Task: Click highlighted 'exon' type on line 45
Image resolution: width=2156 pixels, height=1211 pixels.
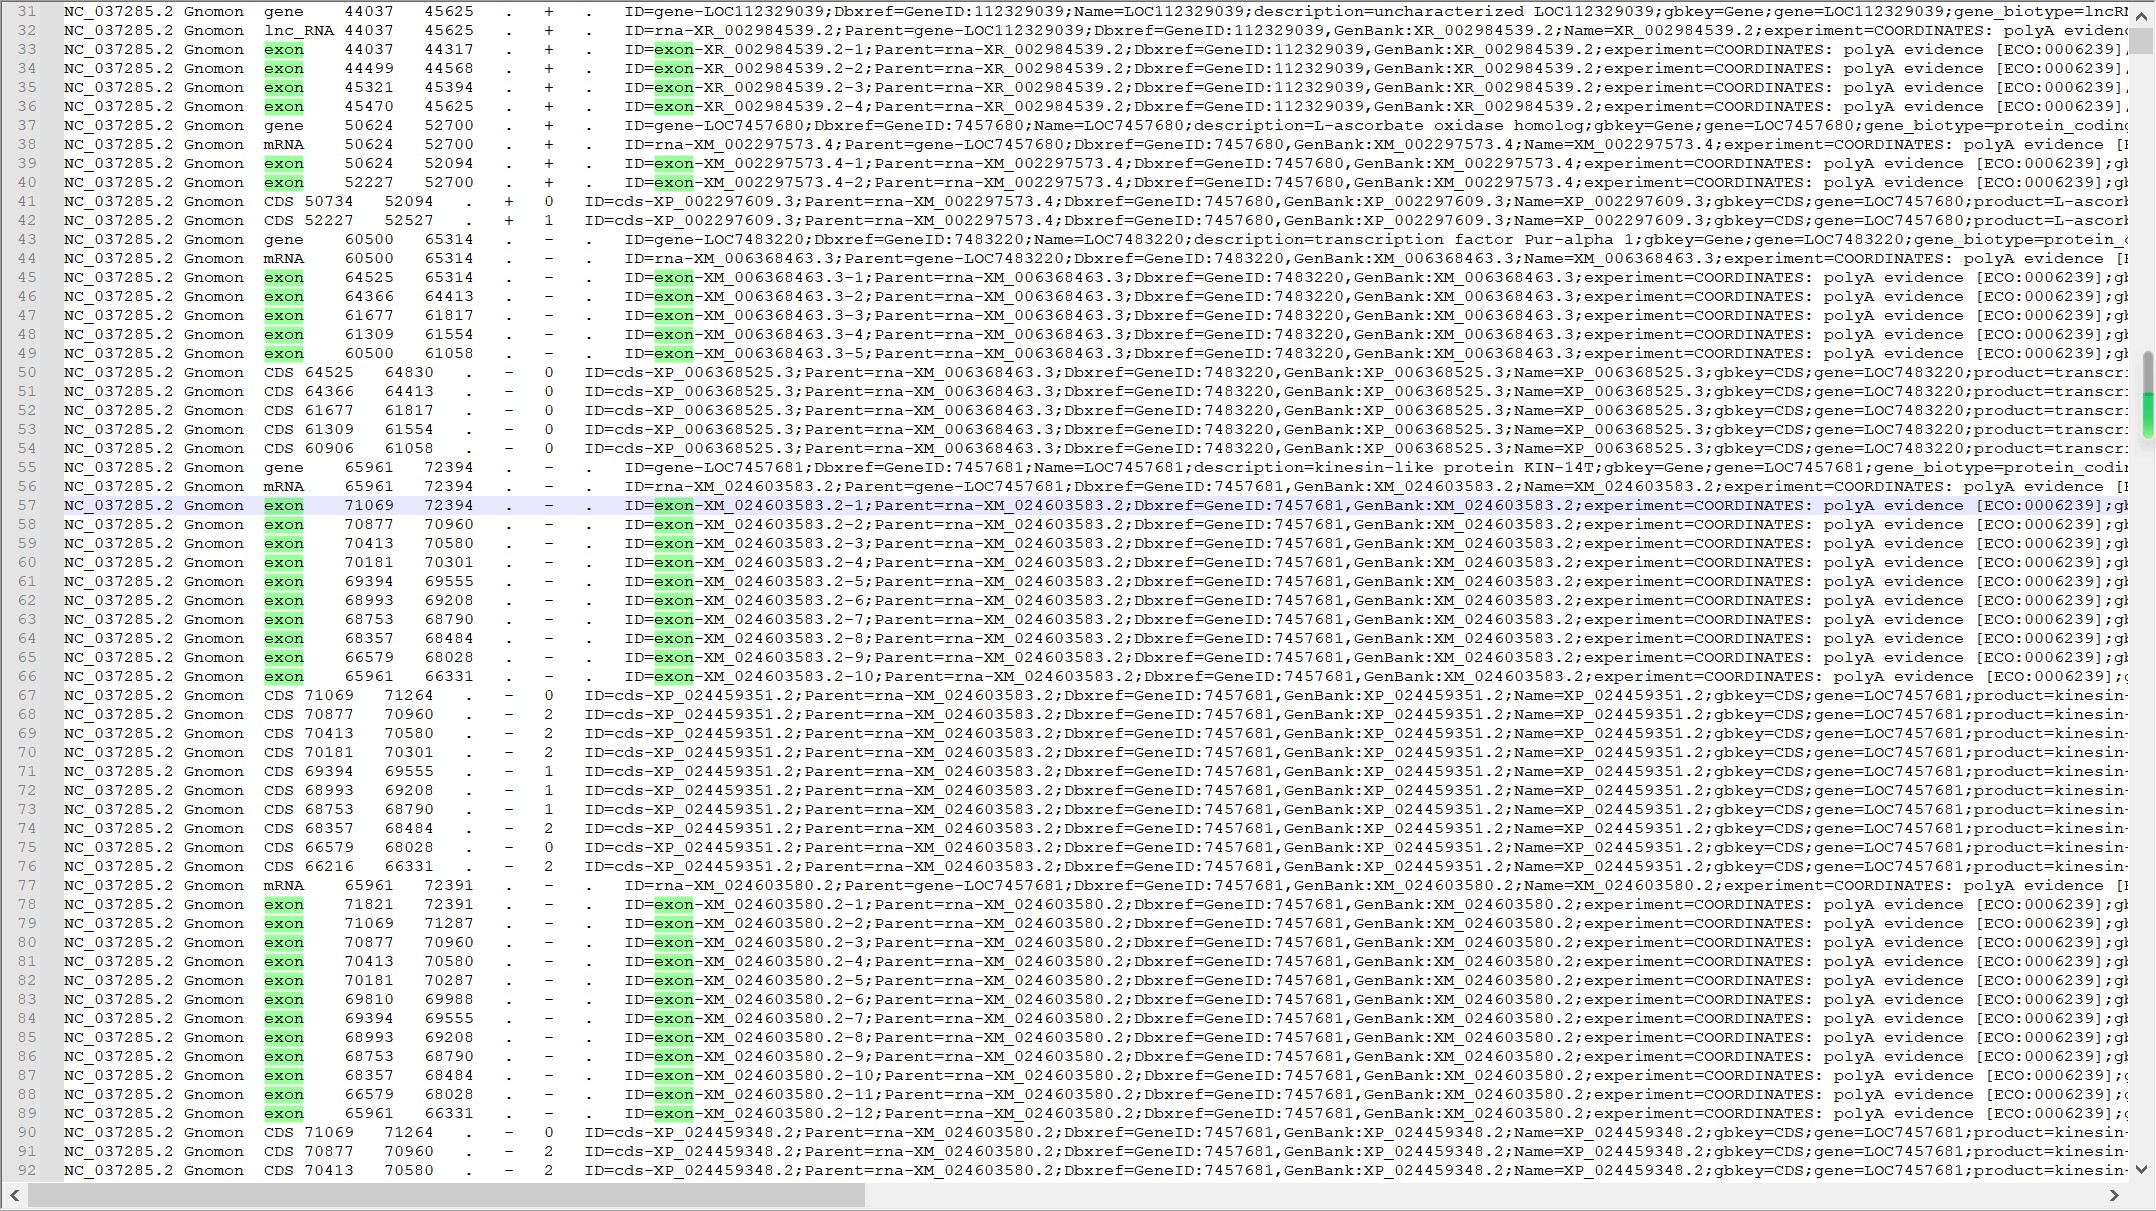Action: [284, 277]
